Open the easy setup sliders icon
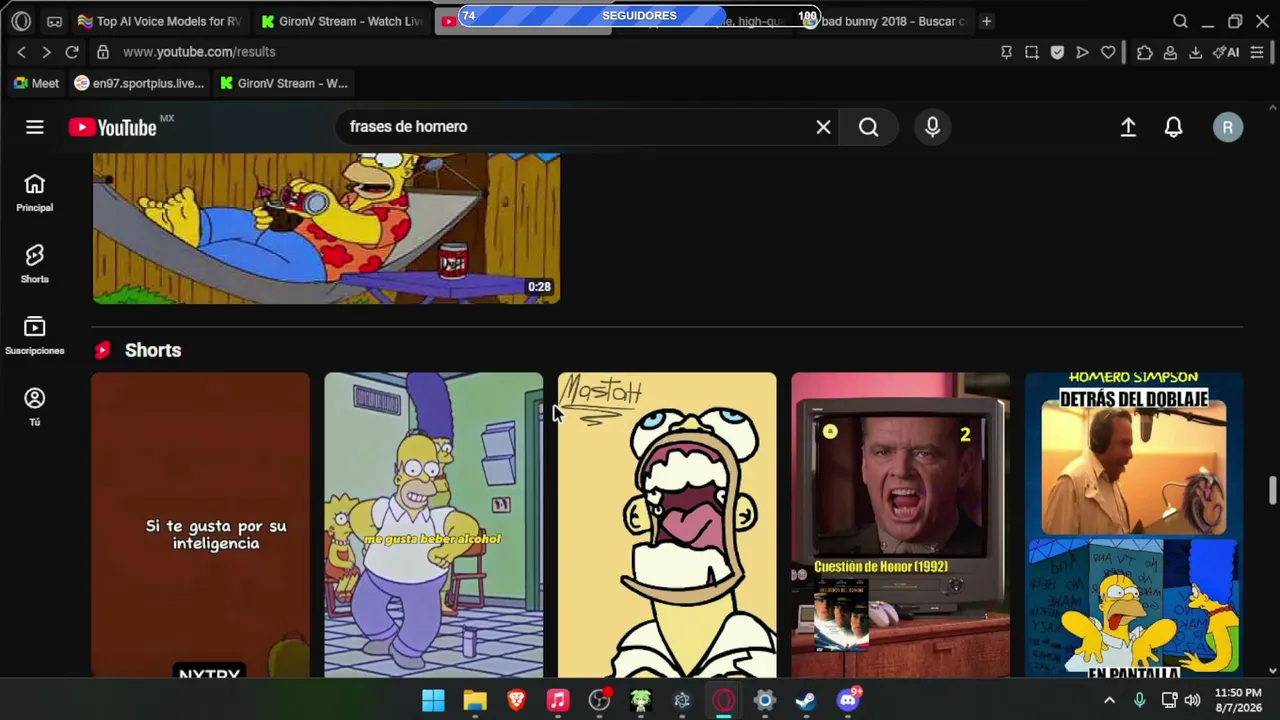Viewport: 1280px width, 720px height. point(1257,52)
